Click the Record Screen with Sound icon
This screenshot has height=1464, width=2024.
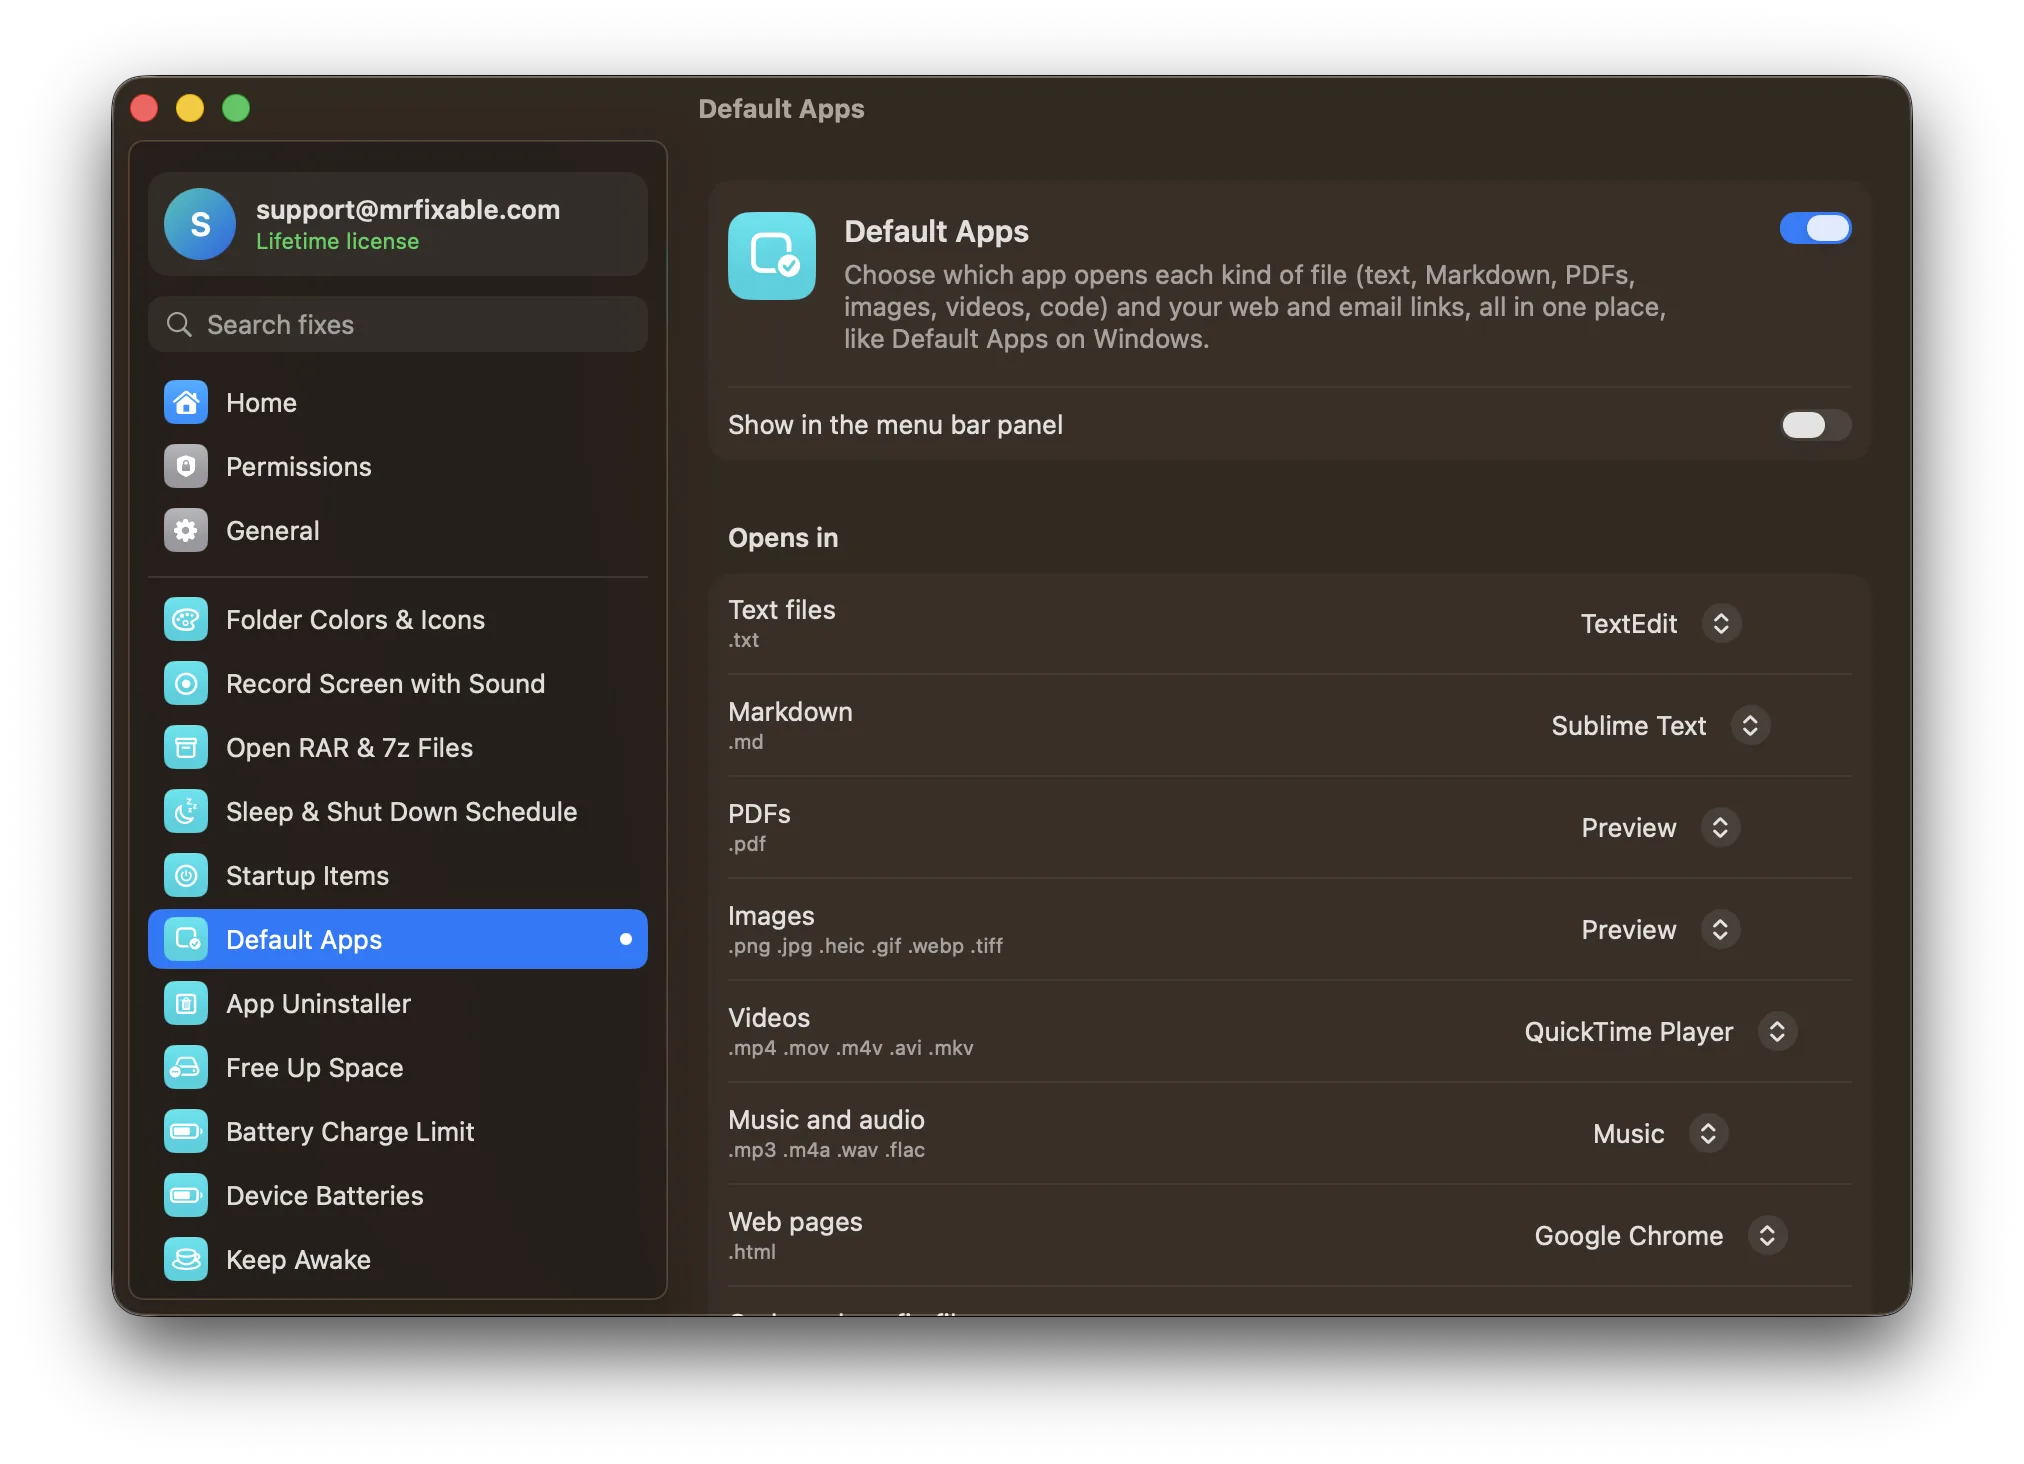[186, 683]
